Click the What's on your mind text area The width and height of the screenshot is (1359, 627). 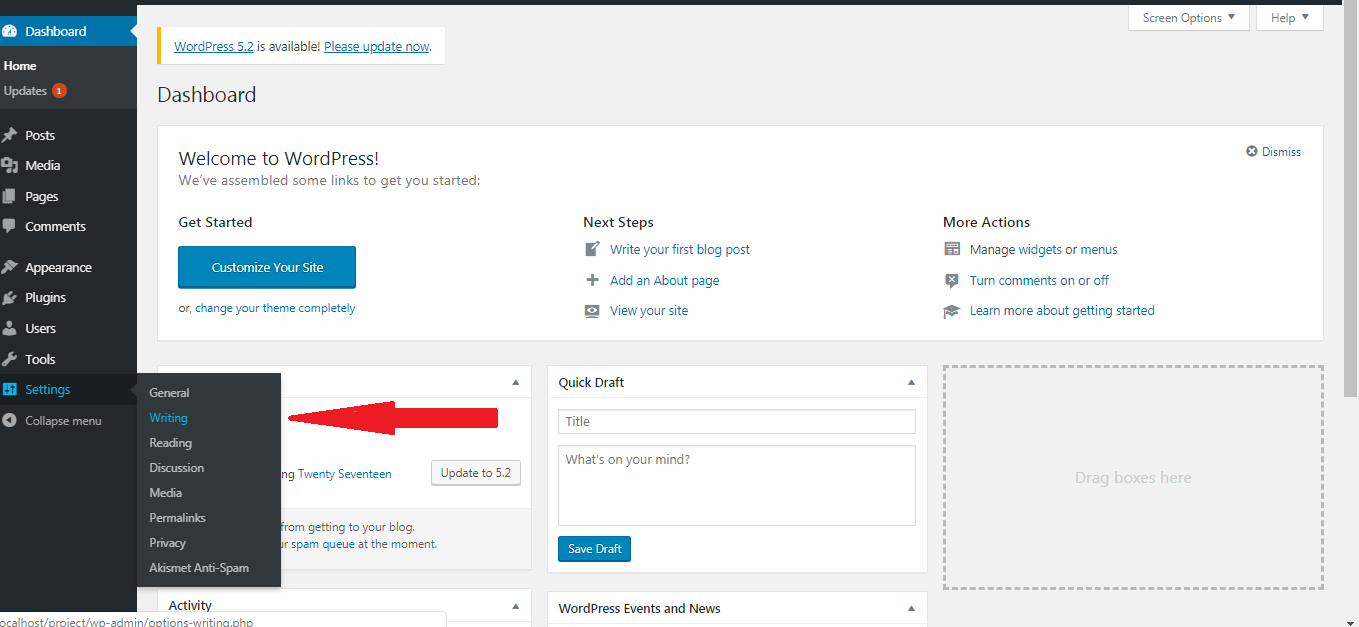click(x=737, y=485)
